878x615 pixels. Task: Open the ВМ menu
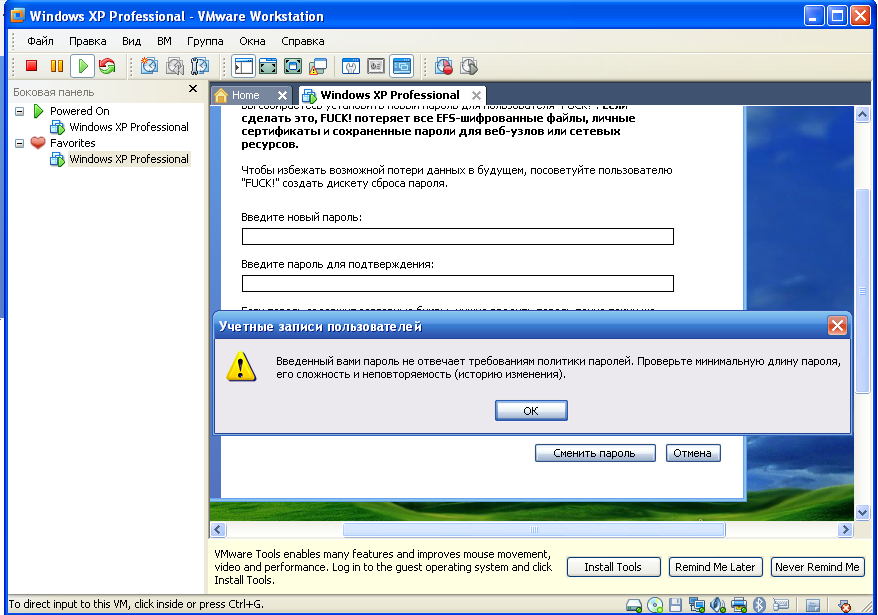point(164,41)
